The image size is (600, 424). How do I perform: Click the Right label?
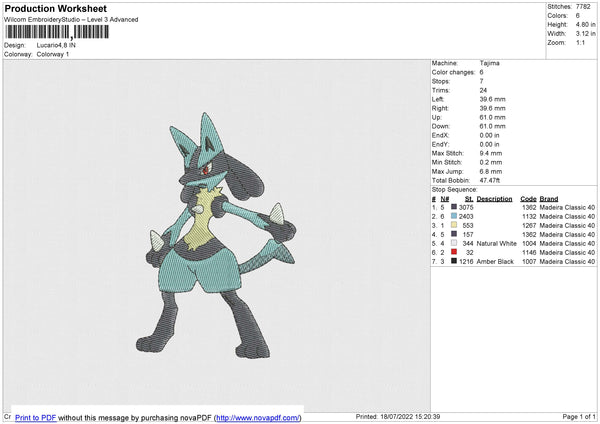pyautogui.click(x=440, y=108)
